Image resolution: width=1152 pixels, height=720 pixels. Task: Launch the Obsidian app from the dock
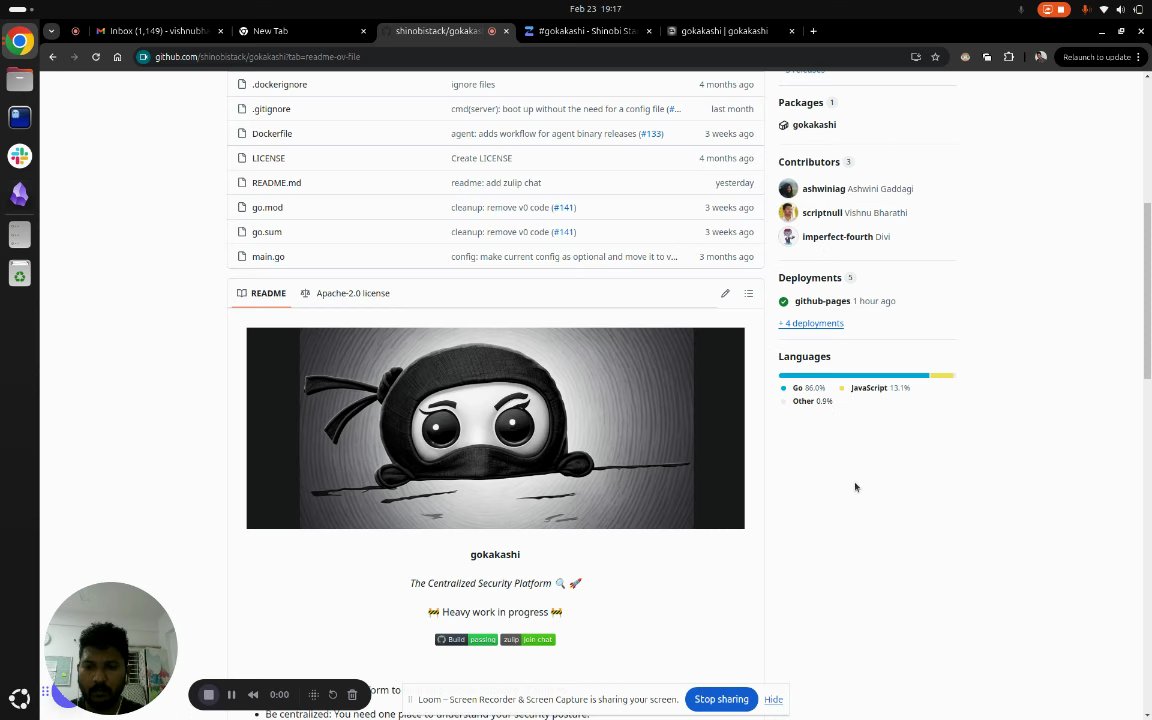[x=20, y=195]
